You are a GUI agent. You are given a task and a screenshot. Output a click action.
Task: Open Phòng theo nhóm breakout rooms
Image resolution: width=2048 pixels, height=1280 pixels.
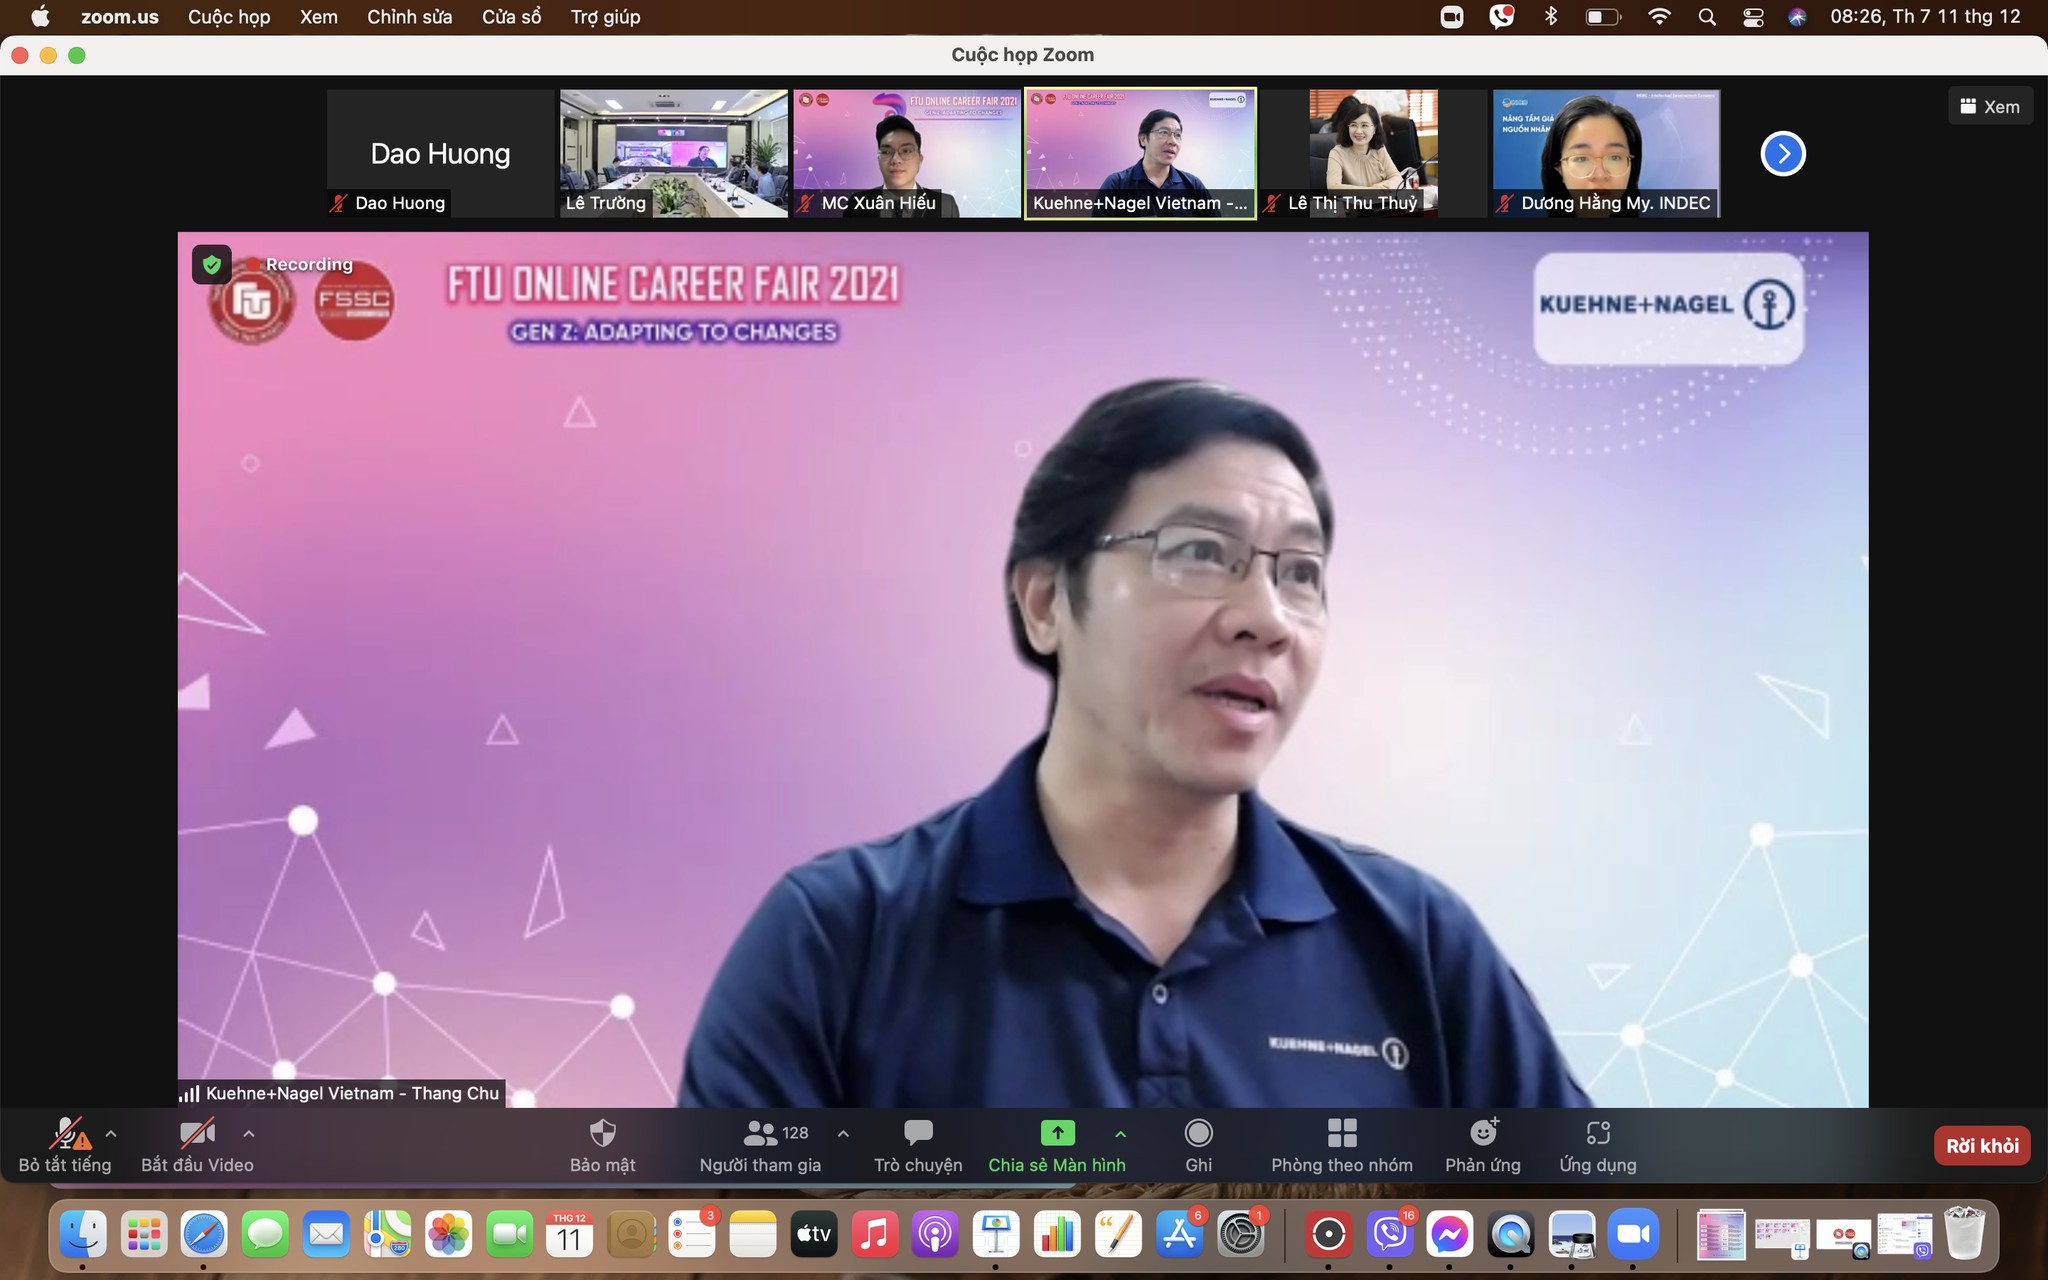coord(1342,1146)
